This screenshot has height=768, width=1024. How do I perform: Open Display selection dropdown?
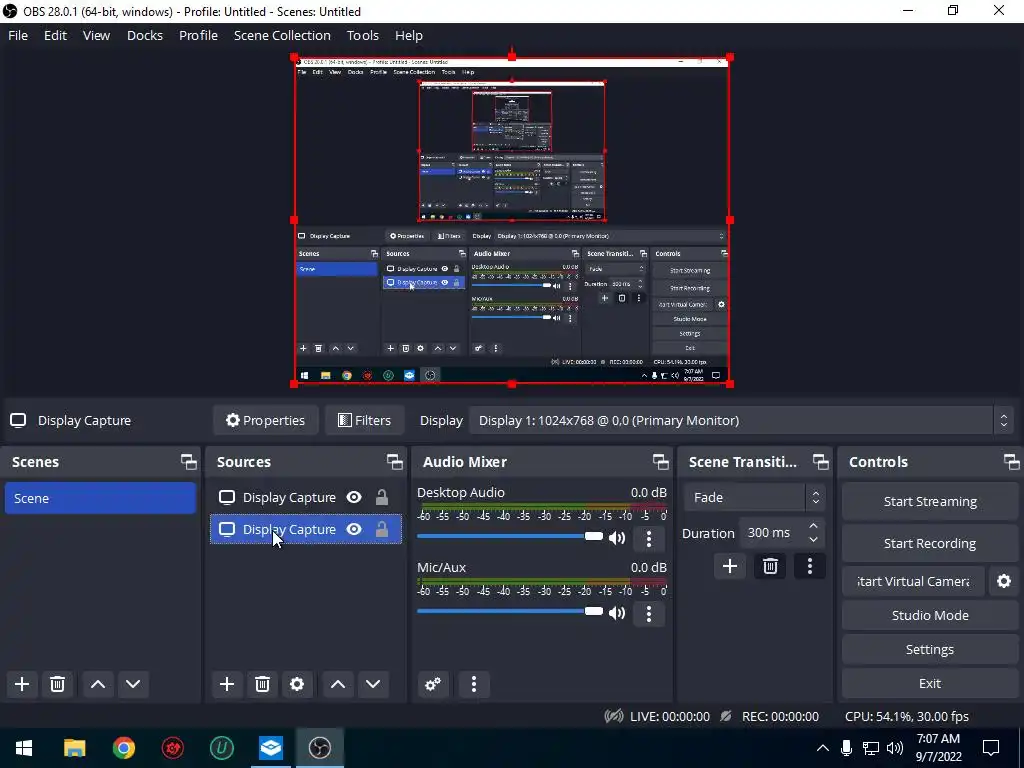click(x=741, y=421)
